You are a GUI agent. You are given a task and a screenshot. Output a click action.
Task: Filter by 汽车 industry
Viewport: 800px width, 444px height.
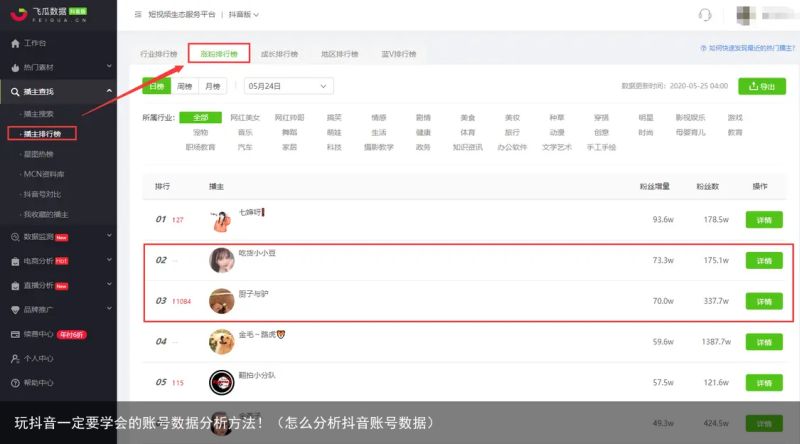point(245,147)
